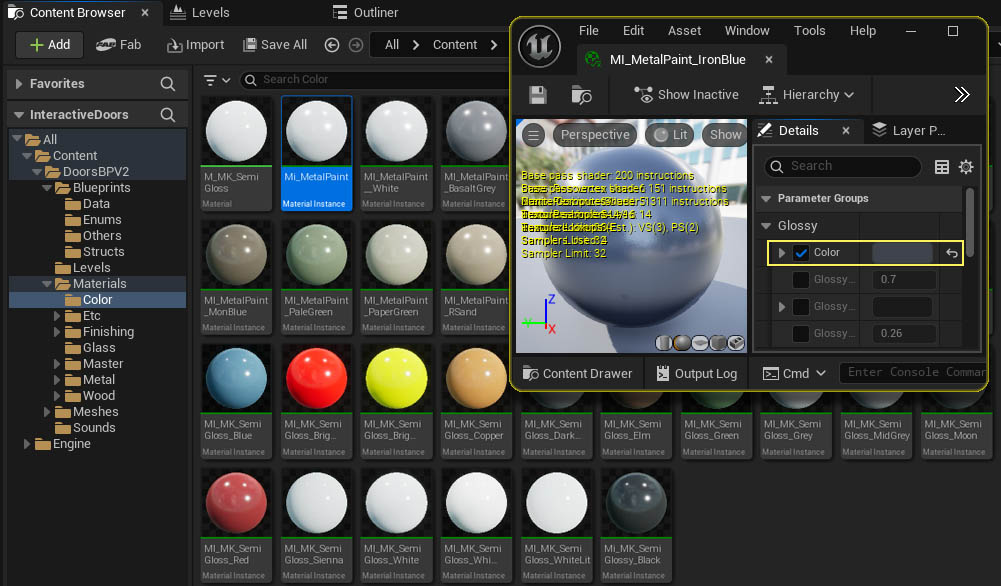Image resolution: width=1001 pixels, height=586 pixels.
Task: Expand the Color parameter row arrow
Action: pyautogui.click(x=781, y=253)
